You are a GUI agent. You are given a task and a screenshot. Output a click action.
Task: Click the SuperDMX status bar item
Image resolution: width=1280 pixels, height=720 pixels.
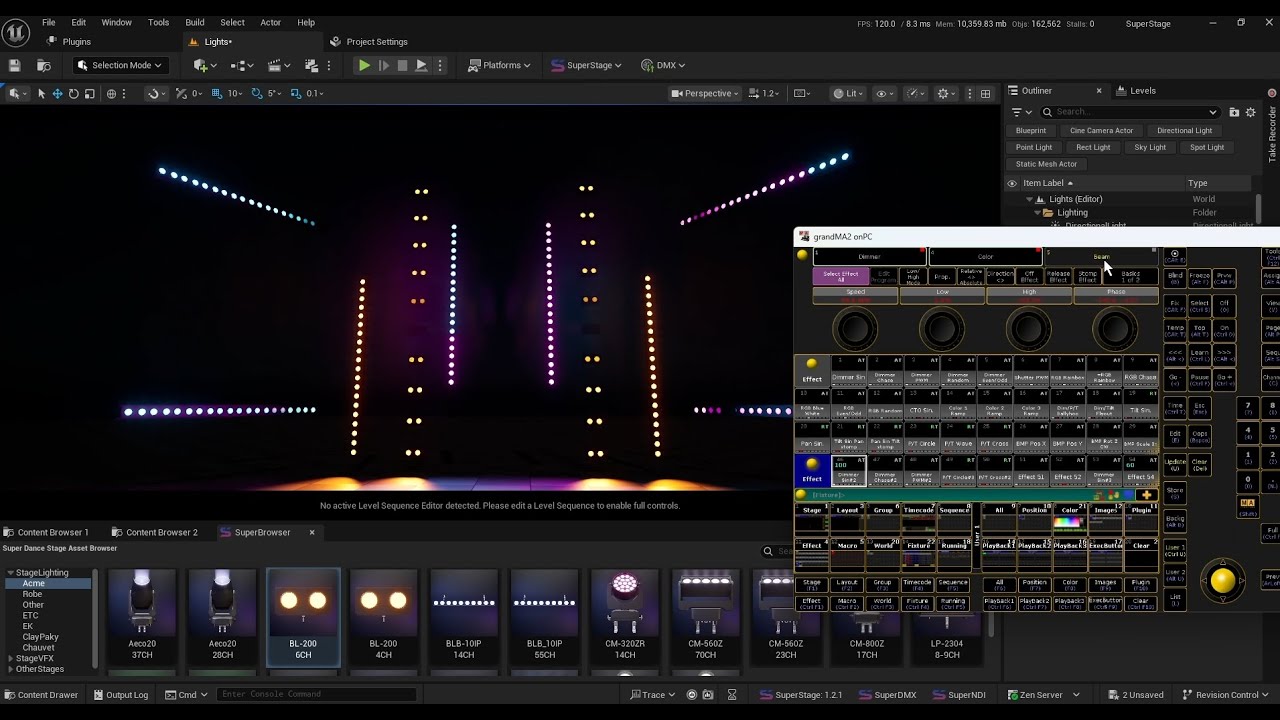tap(887, 695)
